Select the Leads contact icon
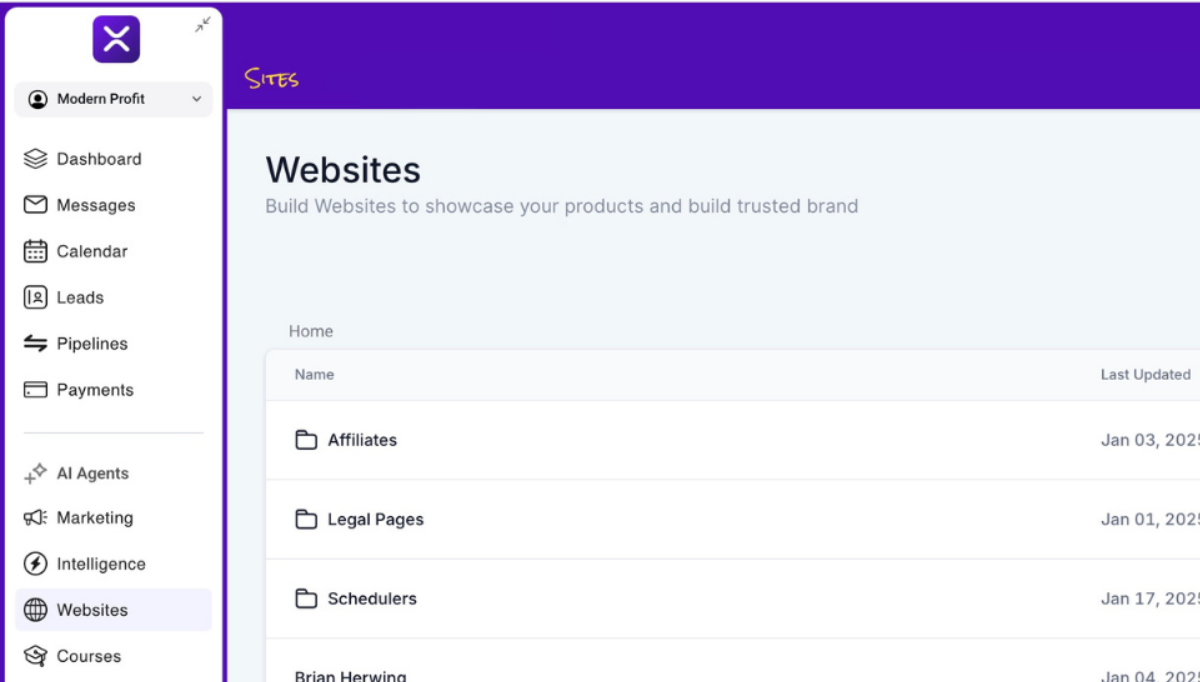This screenshot has width=1200, height=682. click(36, 297)
